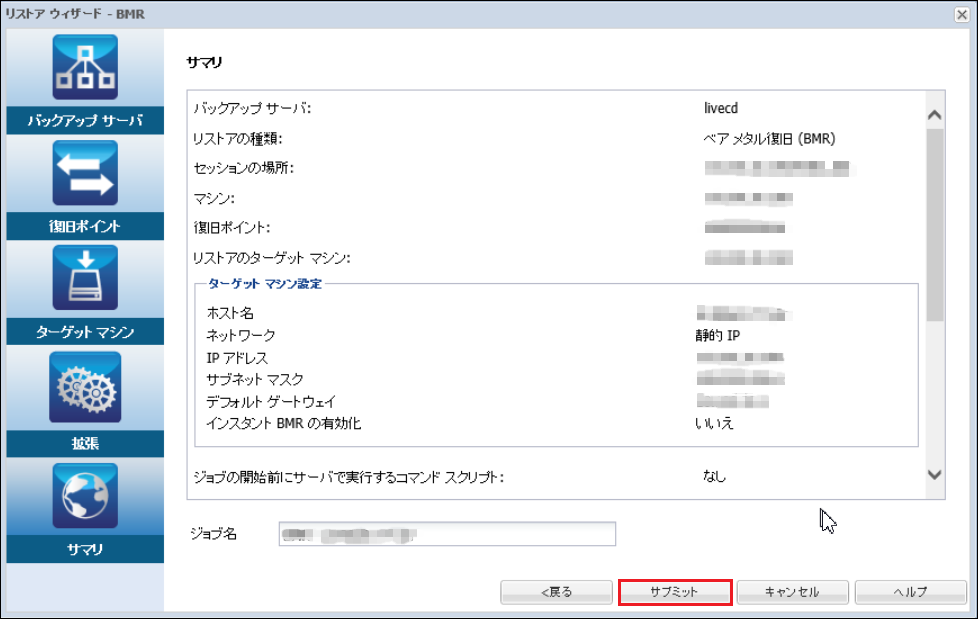Select the livecd backup server value
The height and width of the screenshot is (619, 978).
click(x=721, y=108)
